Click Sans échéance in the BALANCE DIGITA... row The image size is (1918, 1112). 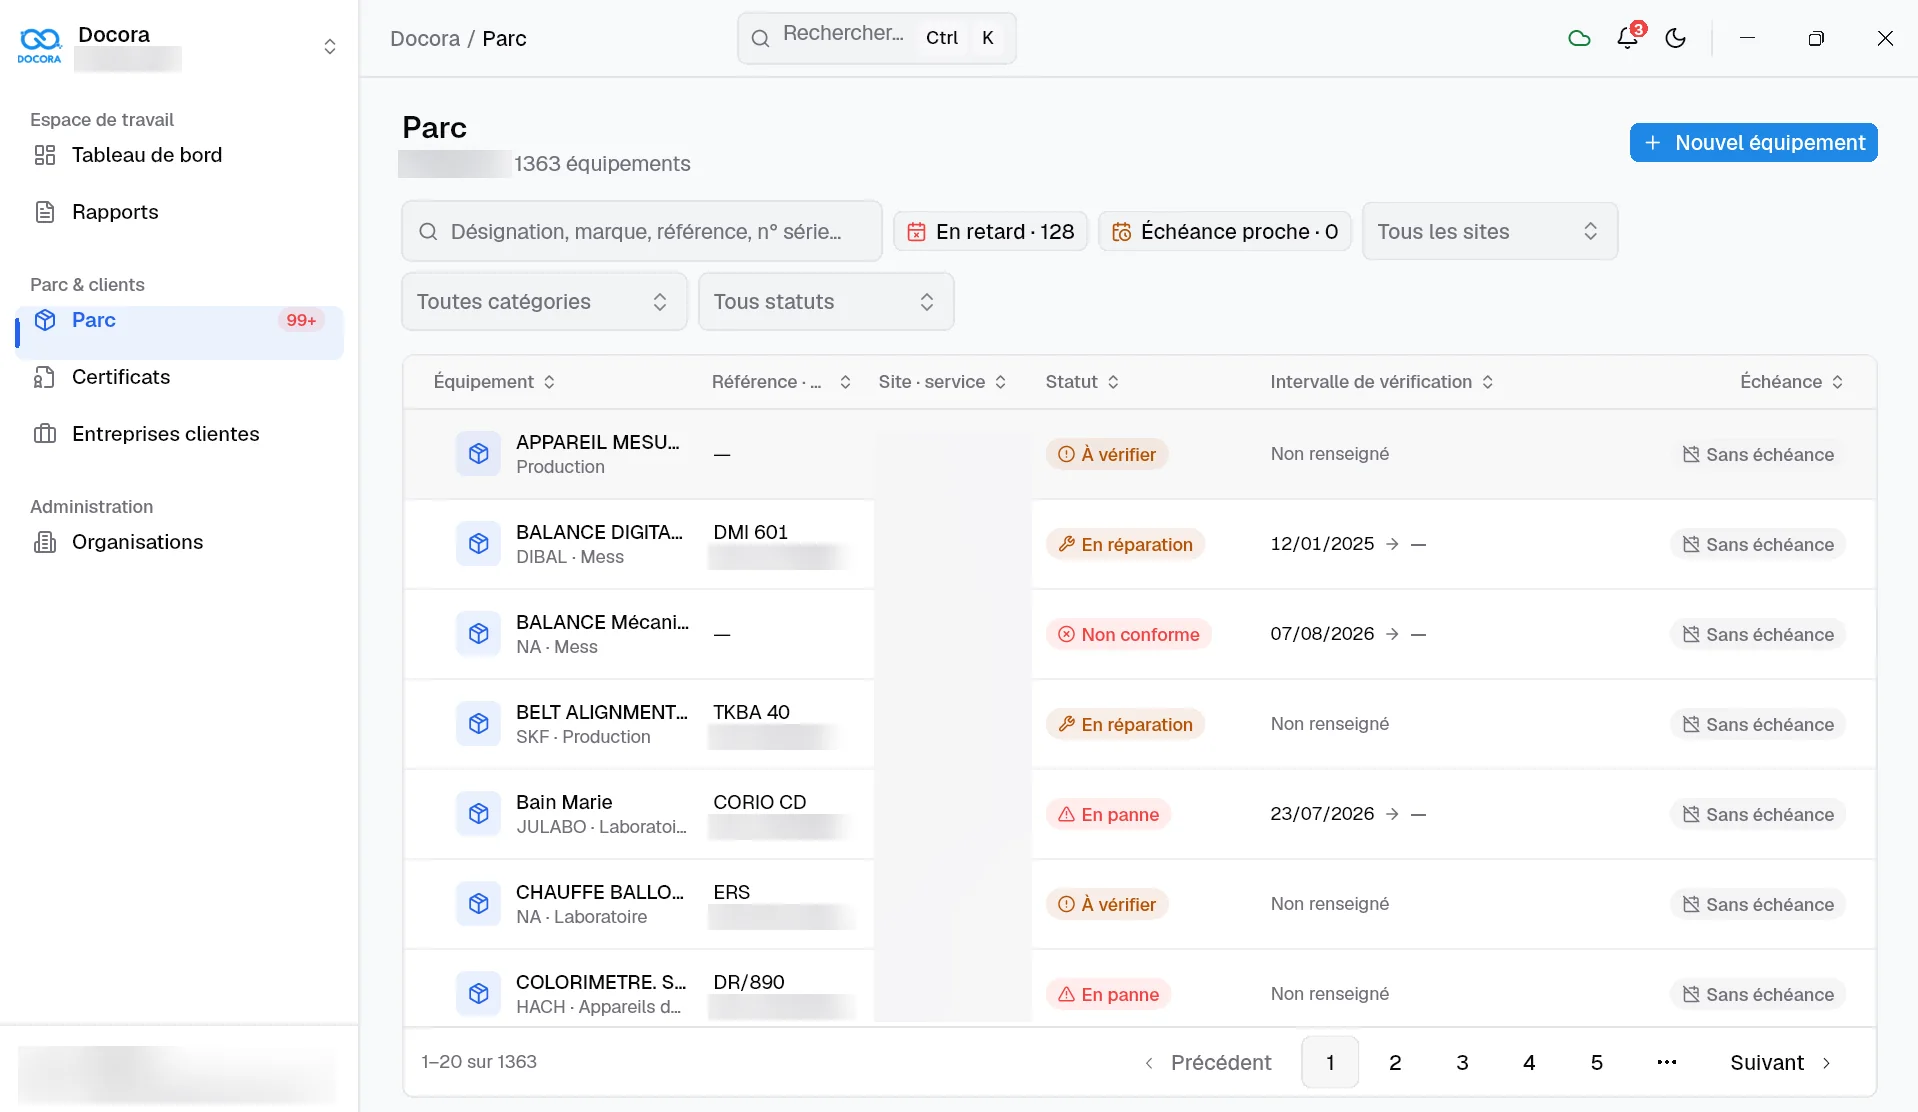(x=1758, y=544)
